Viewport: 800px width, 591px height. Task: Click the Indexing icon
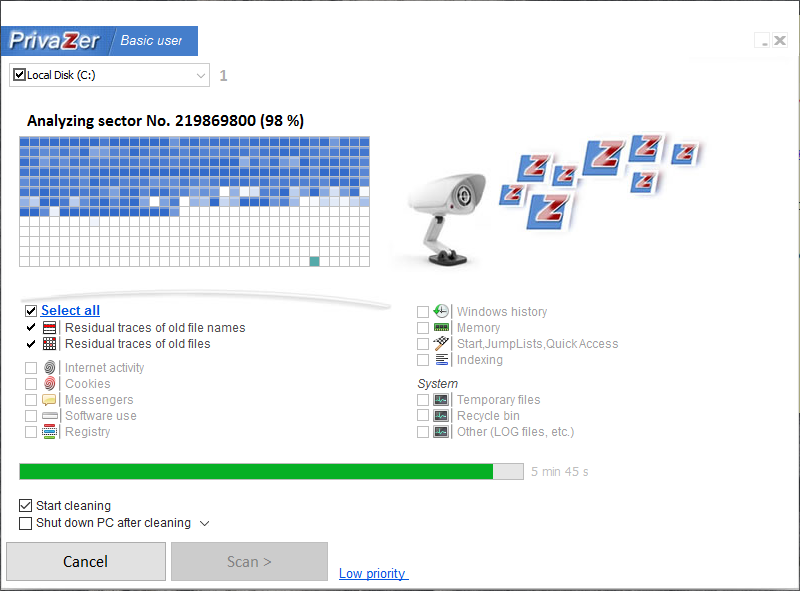pyautogui.click(x=441, y=359)
